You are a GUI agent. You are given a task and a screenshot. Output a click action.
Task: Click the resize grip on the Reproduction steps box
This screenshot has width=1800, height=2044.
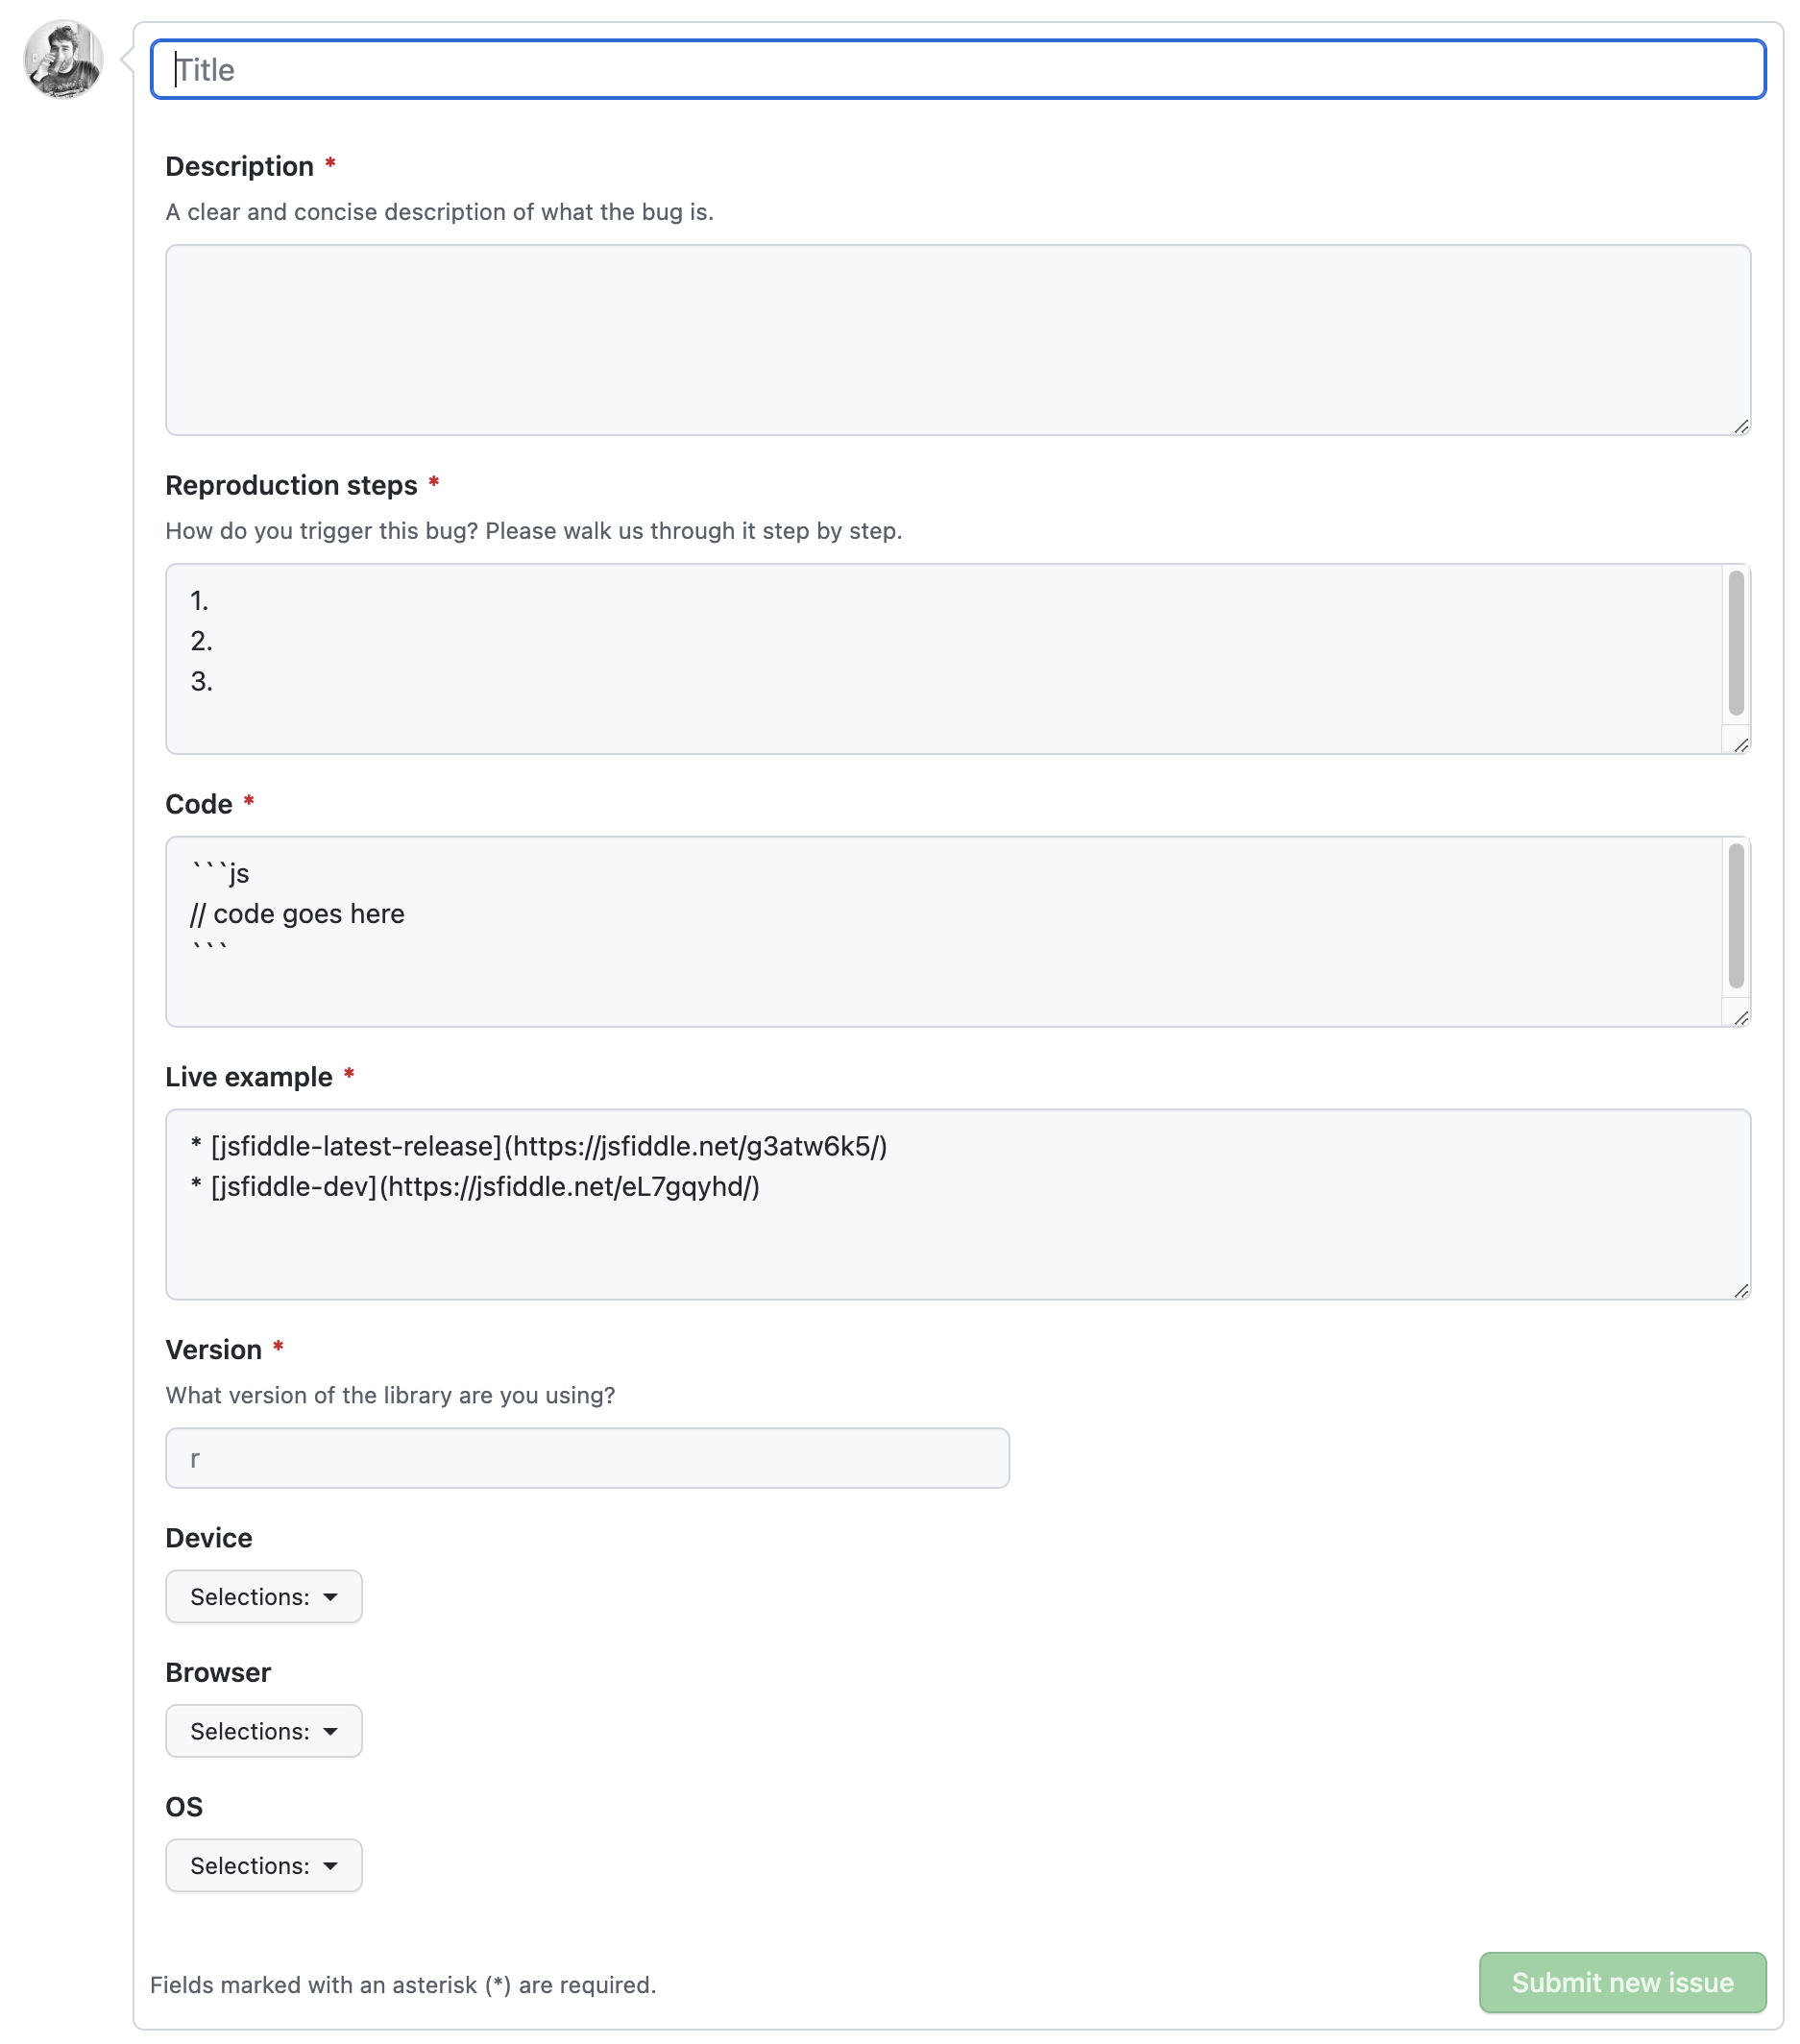point(1740,745)
